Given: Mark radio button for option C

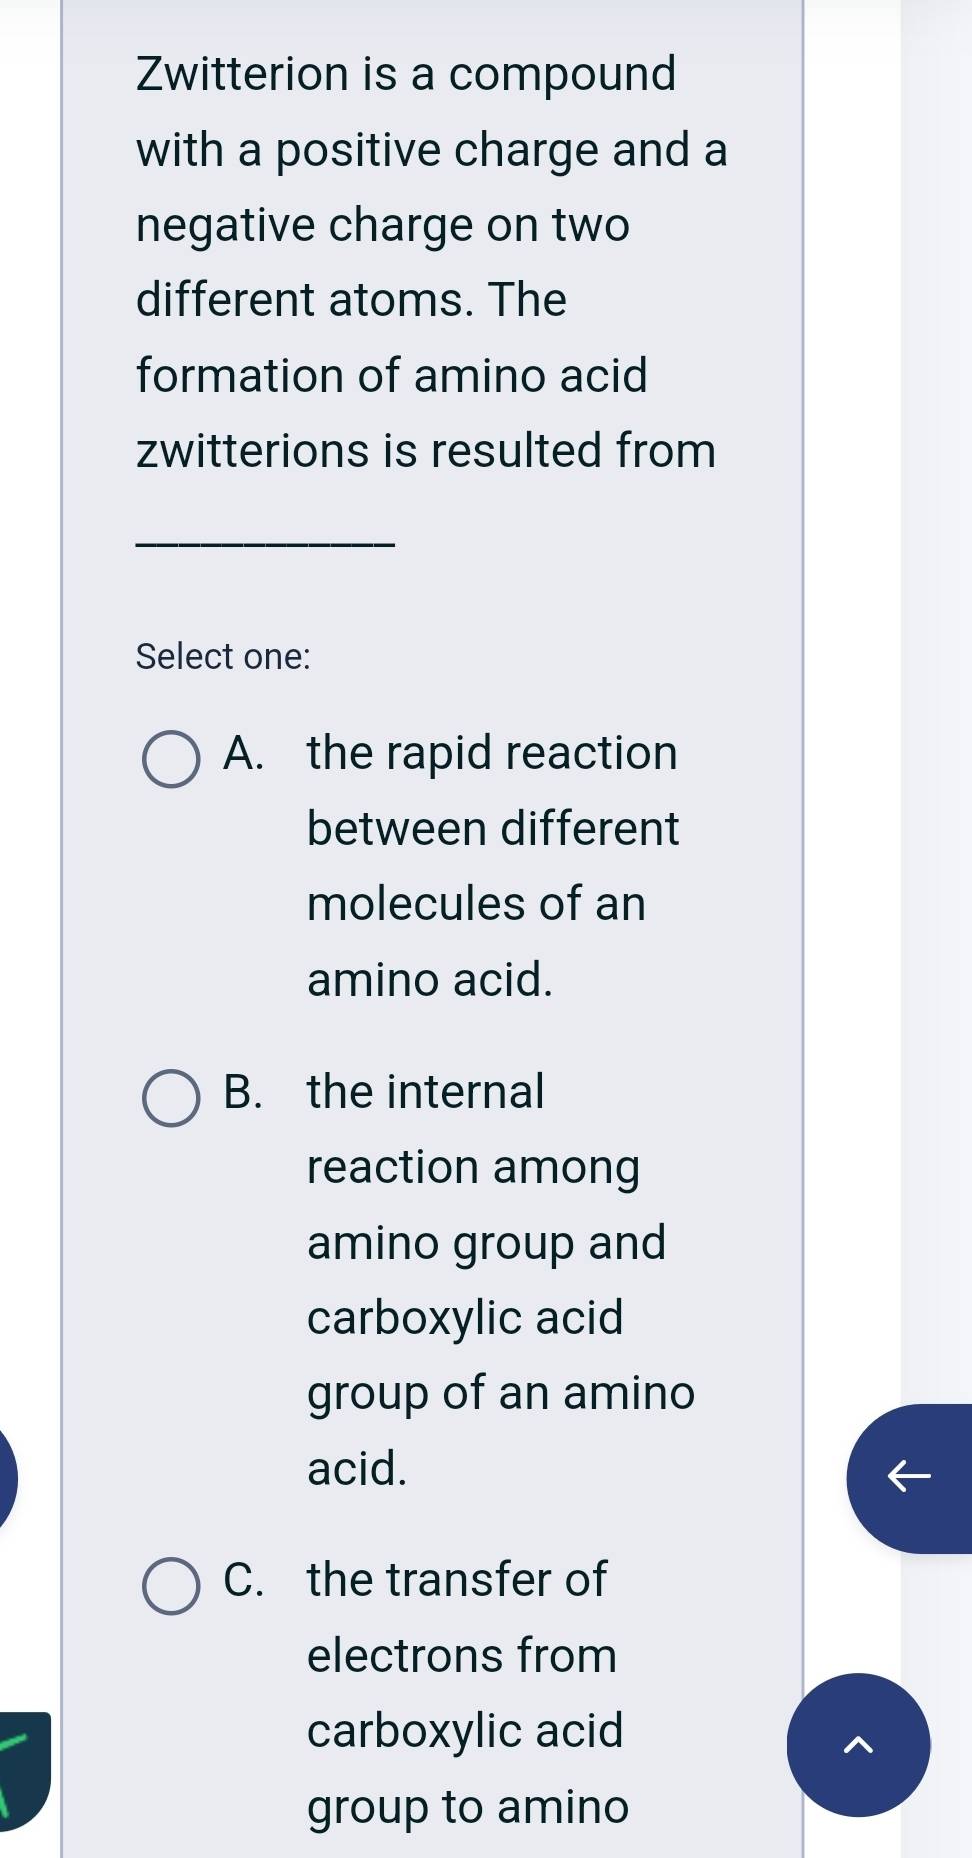Looking at the screenshot, I should tap(171, 1586).
